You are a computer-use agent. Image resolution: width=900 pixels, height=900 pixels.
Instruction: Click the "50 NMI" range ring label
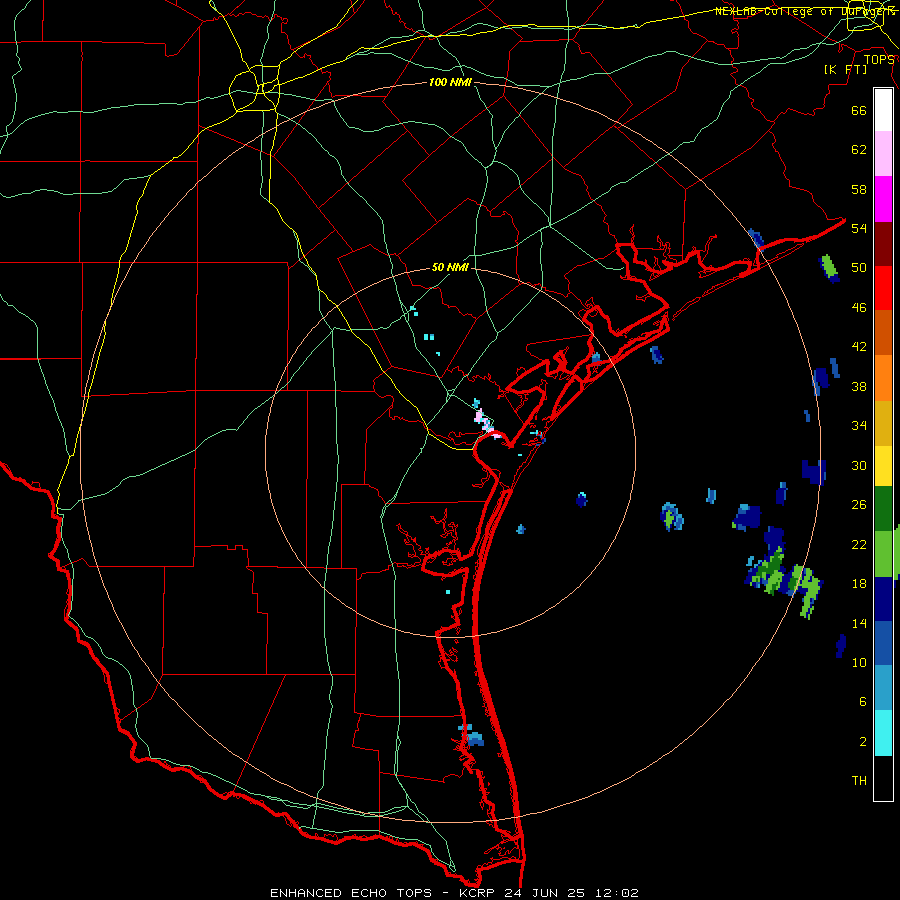click(450, 267)
